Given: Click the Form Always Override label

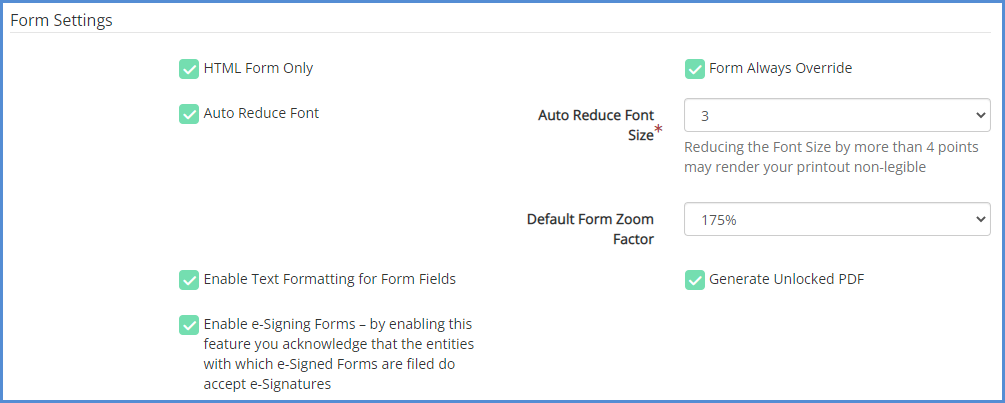Looking at the screenshot, I should coord(780,69).
